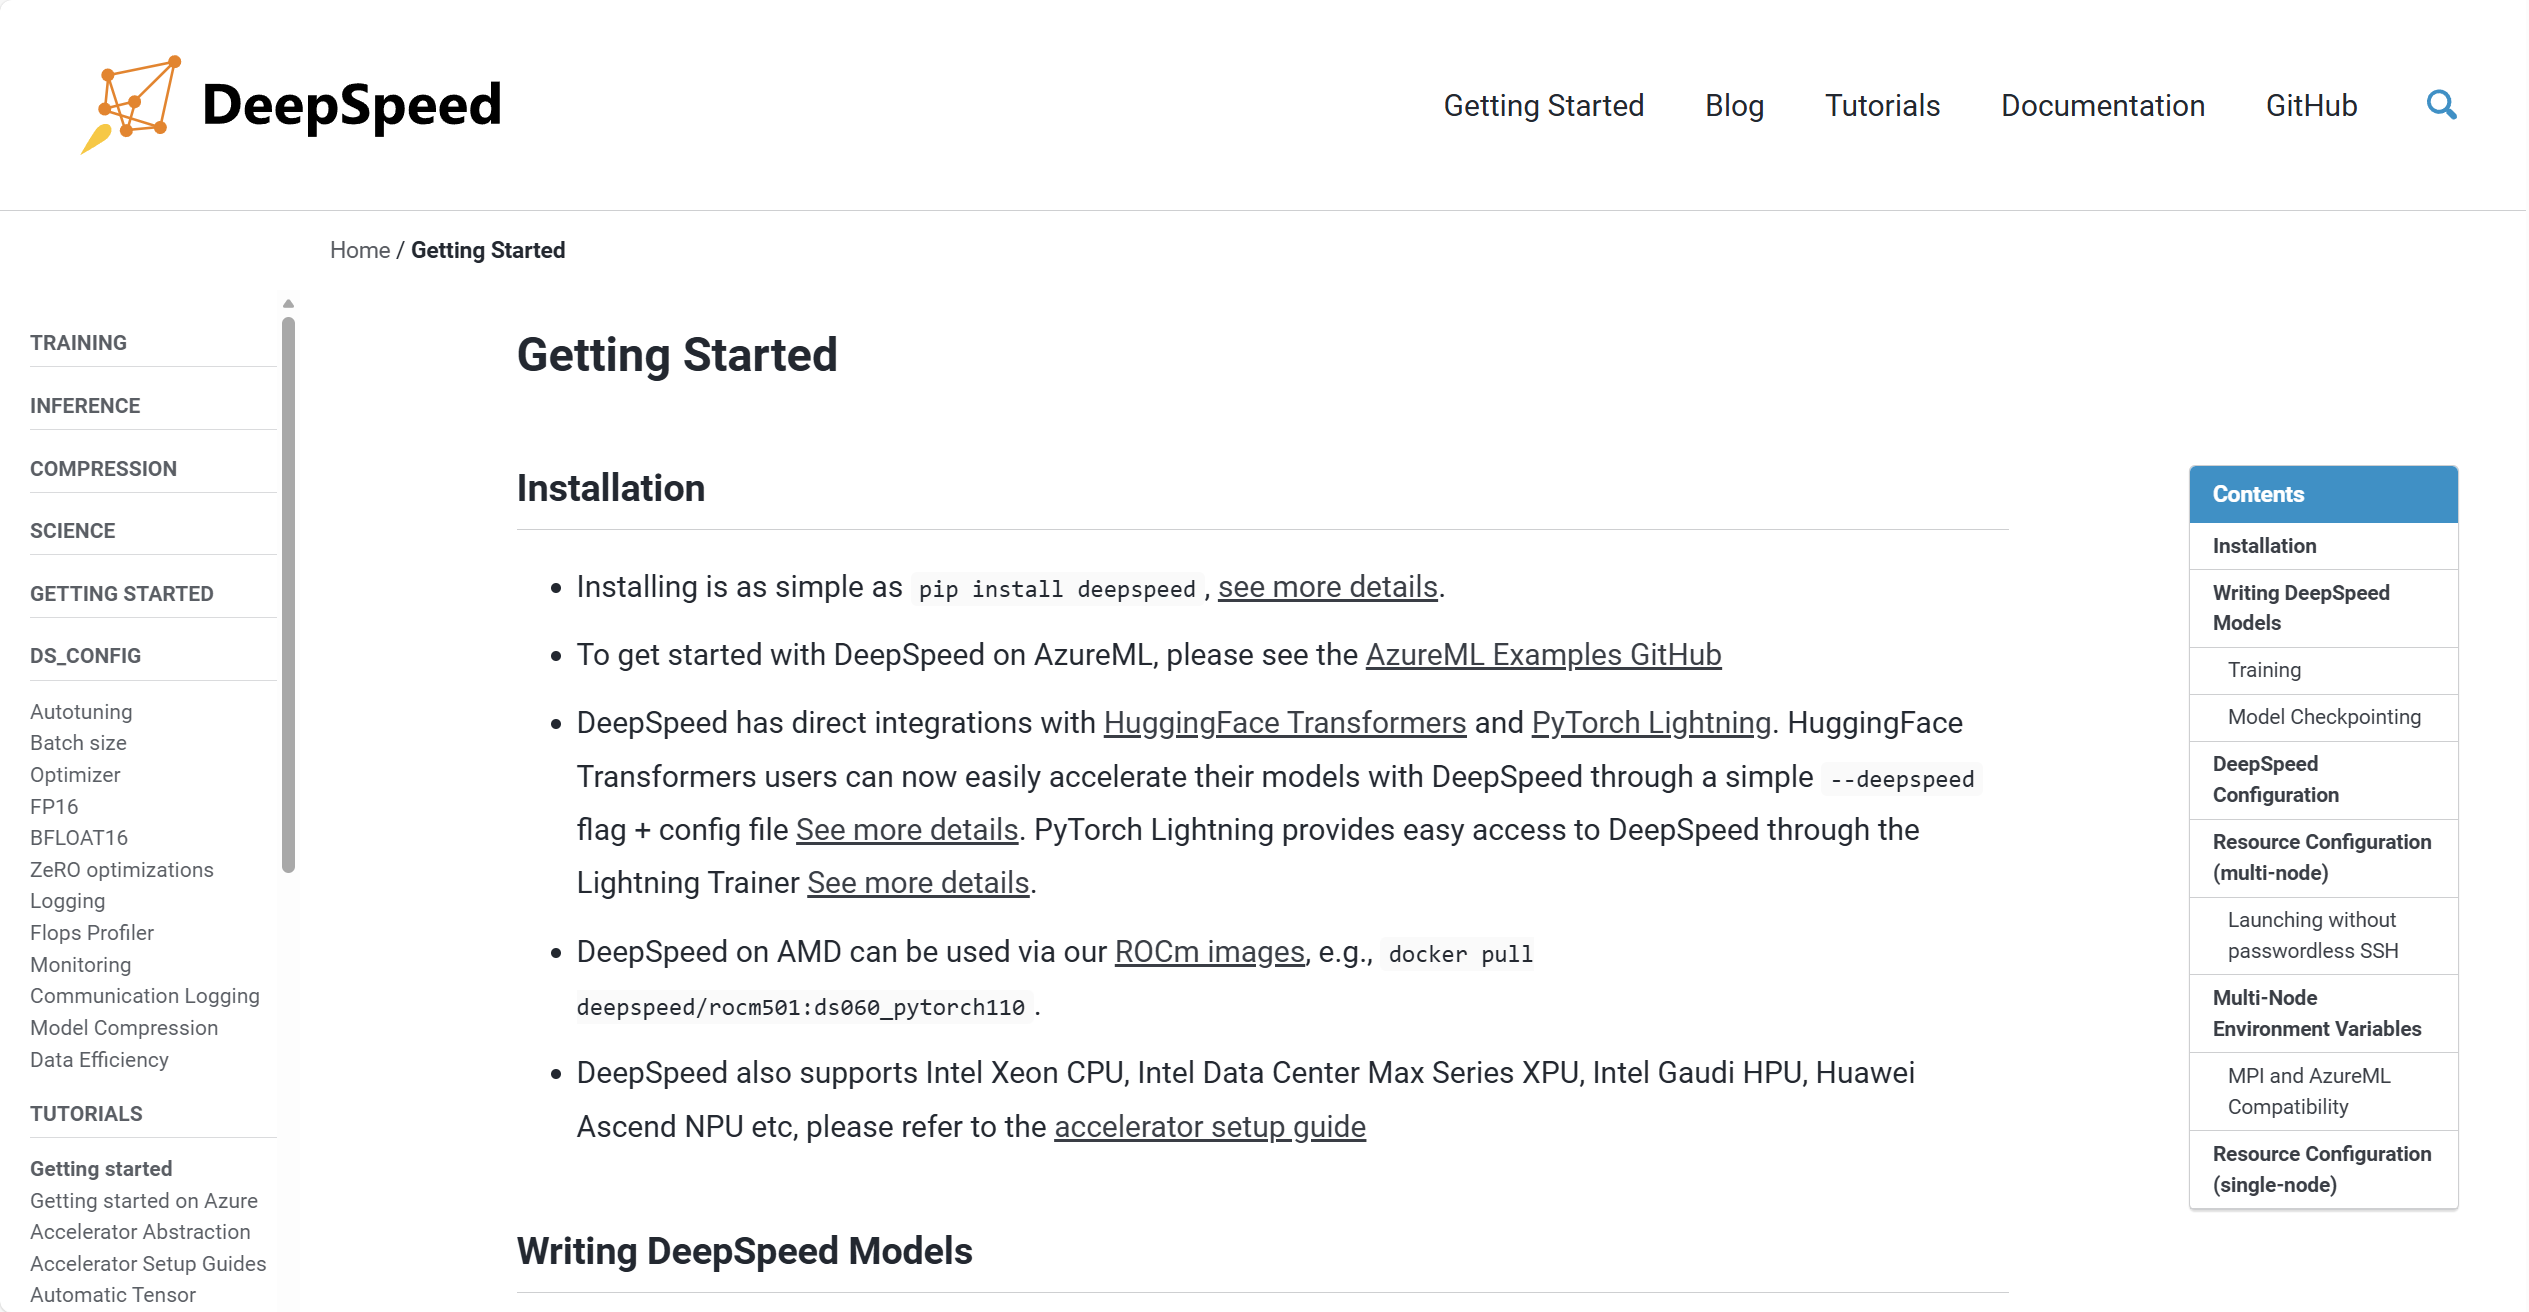Click Getting started on Azure sidebar entry
This screenshot has width=2529, height=1312.
tap(143, 1200)
